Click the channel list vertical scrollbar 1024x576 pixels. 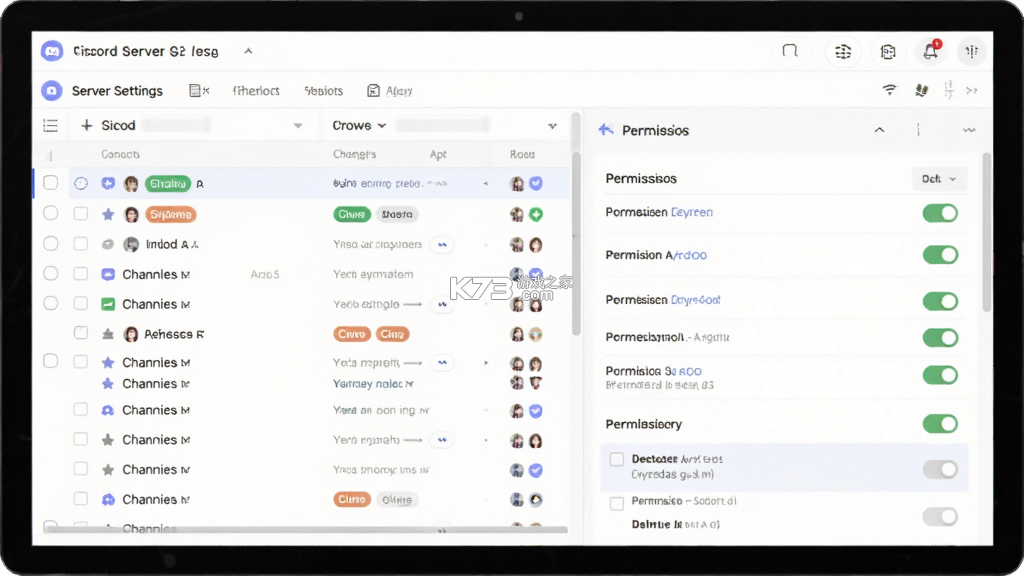point(576,244)
